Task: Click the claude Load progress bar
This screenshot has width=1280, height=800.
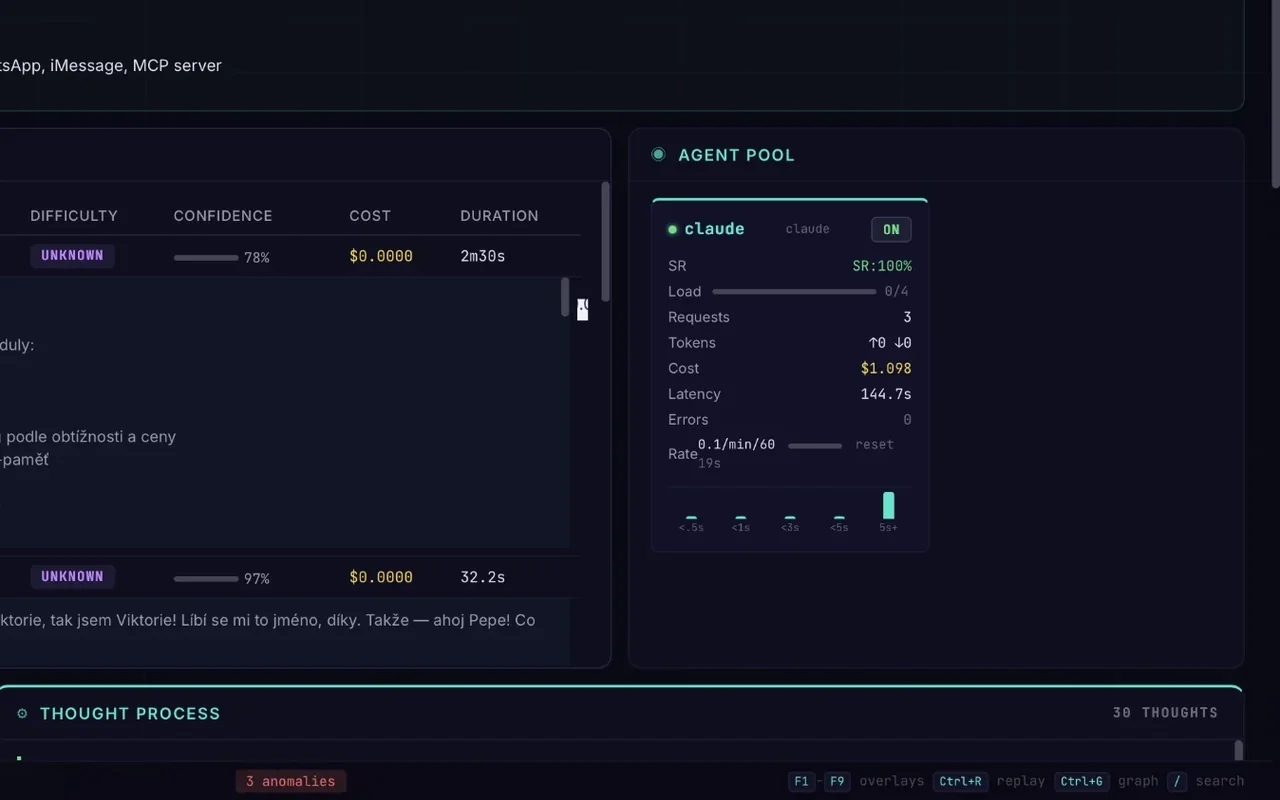Action: pos(794,292)
